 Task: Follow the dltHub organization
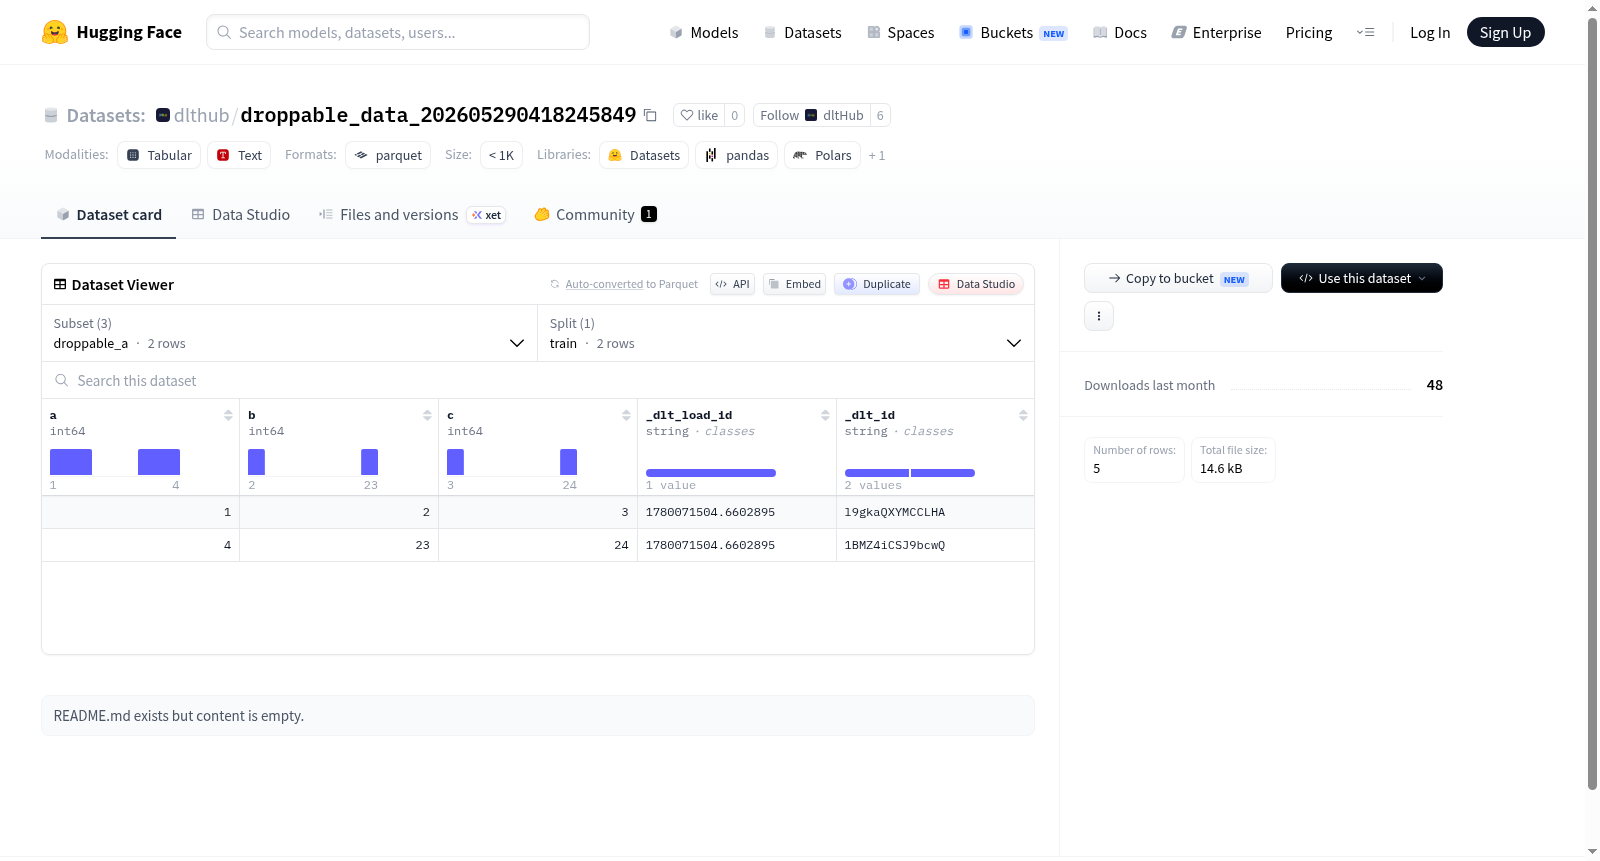click(811, 115)
